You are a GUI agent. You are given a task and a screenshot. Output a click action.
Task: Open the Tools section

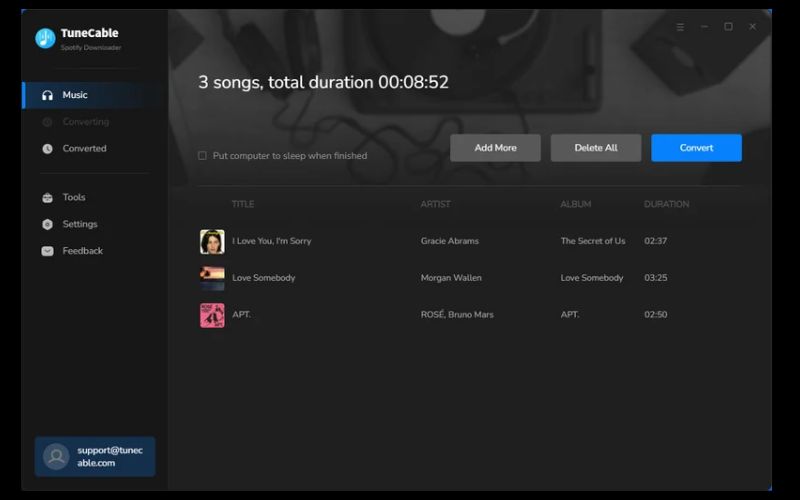pyautogui.click(x=74, y=198)
